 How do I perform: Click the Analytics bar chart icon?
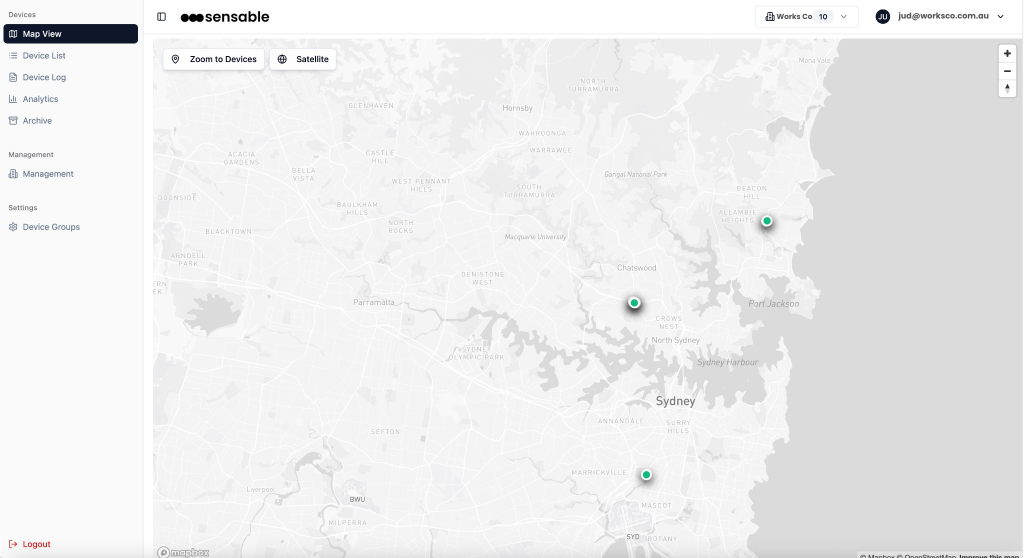click(x=13, y=99)
